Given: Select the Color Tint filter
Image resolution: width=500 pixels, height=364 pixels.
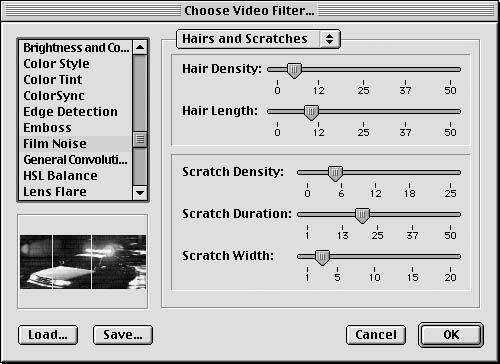Looking at the screenshot, I should (76, 80).
